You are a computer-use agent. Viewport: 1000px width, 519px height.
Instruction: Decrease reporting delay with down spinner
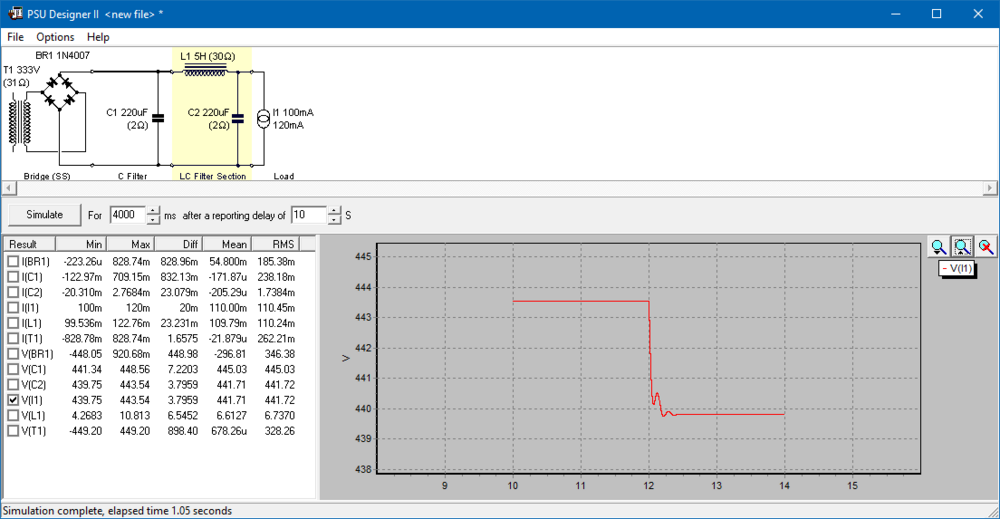point(333,220)
